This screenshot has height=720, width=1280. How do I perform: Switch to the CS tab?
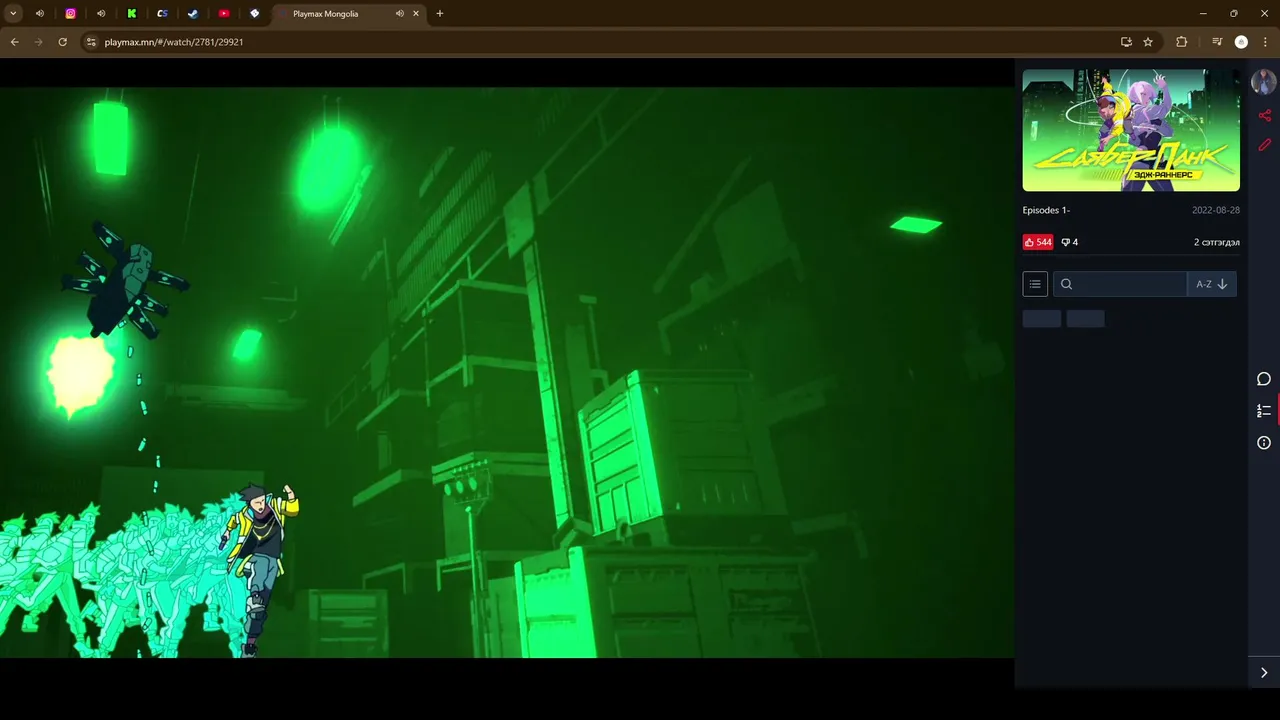162,14
